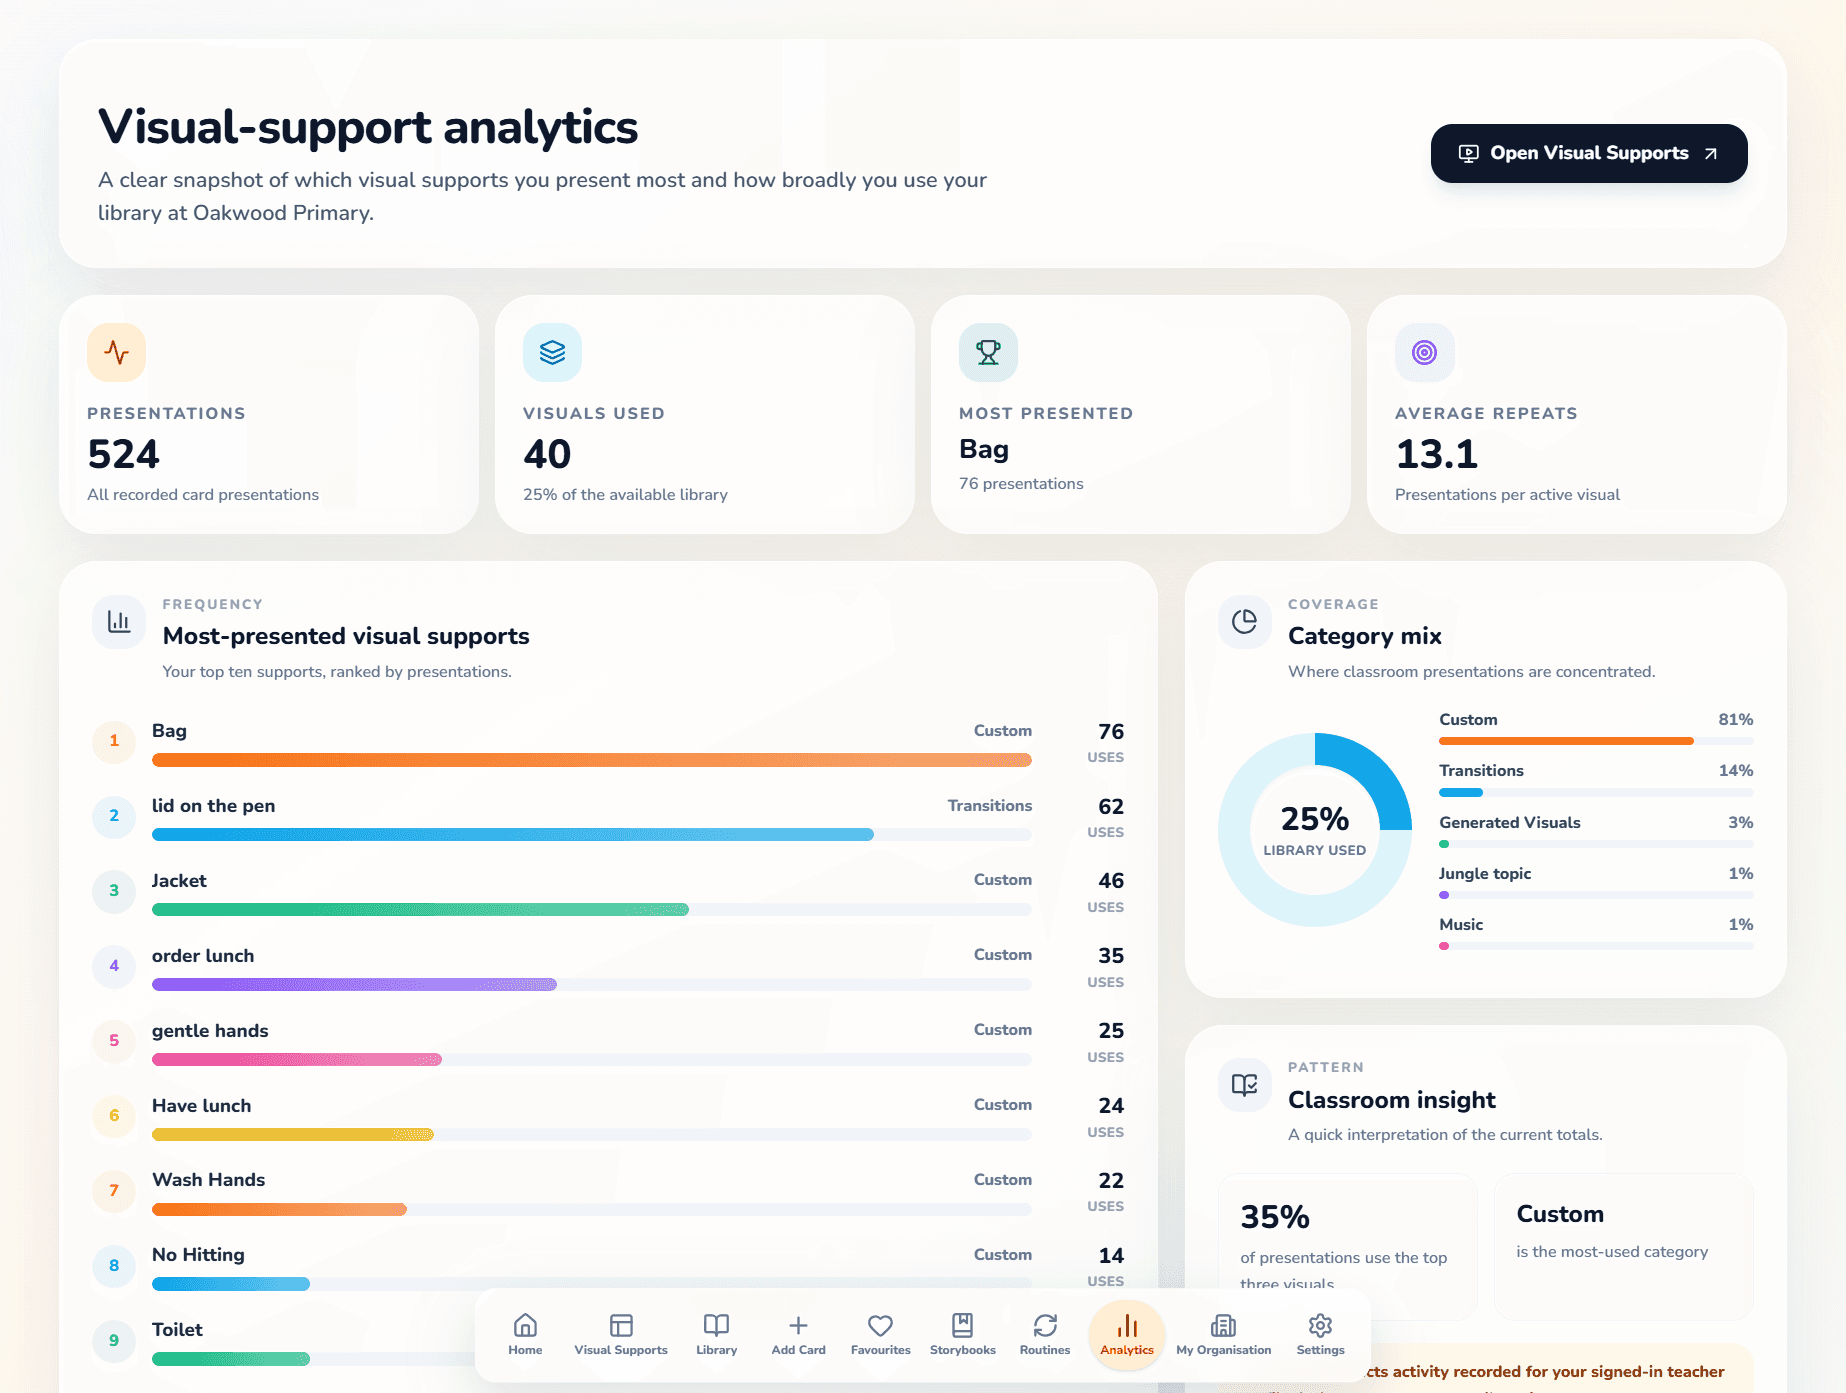Click the orange Bag usage bar
This screenshot has height=1393, width=1846.
592,760
